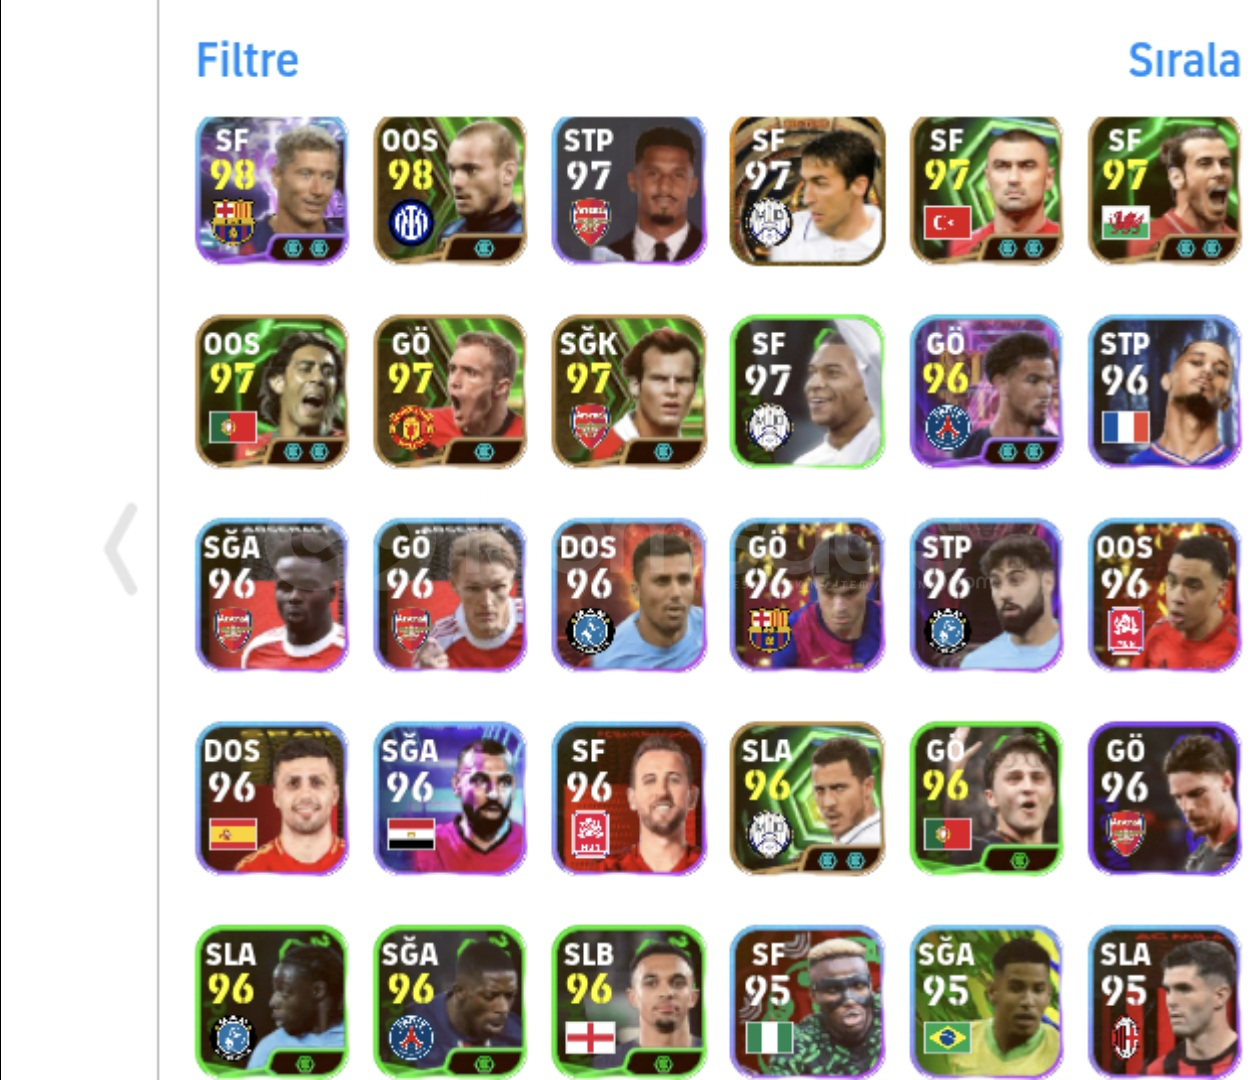Image resolution: width=1257 pixels, height=1080 pixels.
Task: Go back with the left chevron arrow
Action: pos(121,549)
